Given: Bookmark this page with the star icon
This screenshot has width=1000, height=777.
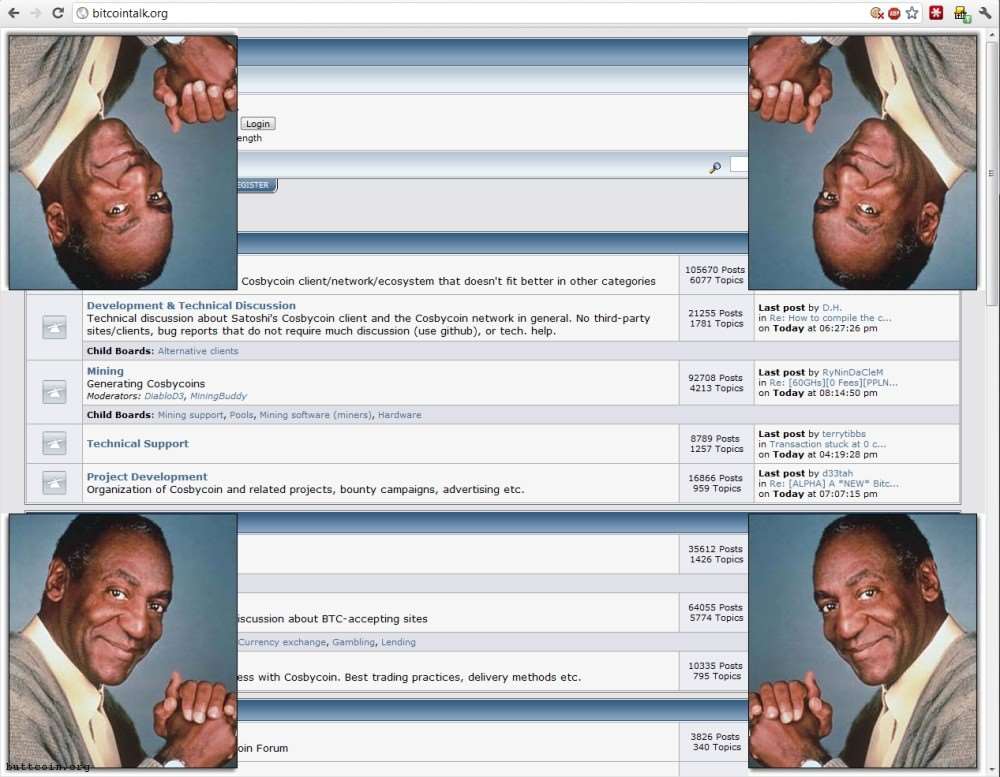Looking at the screenshot, I should (x=912, y=13).
